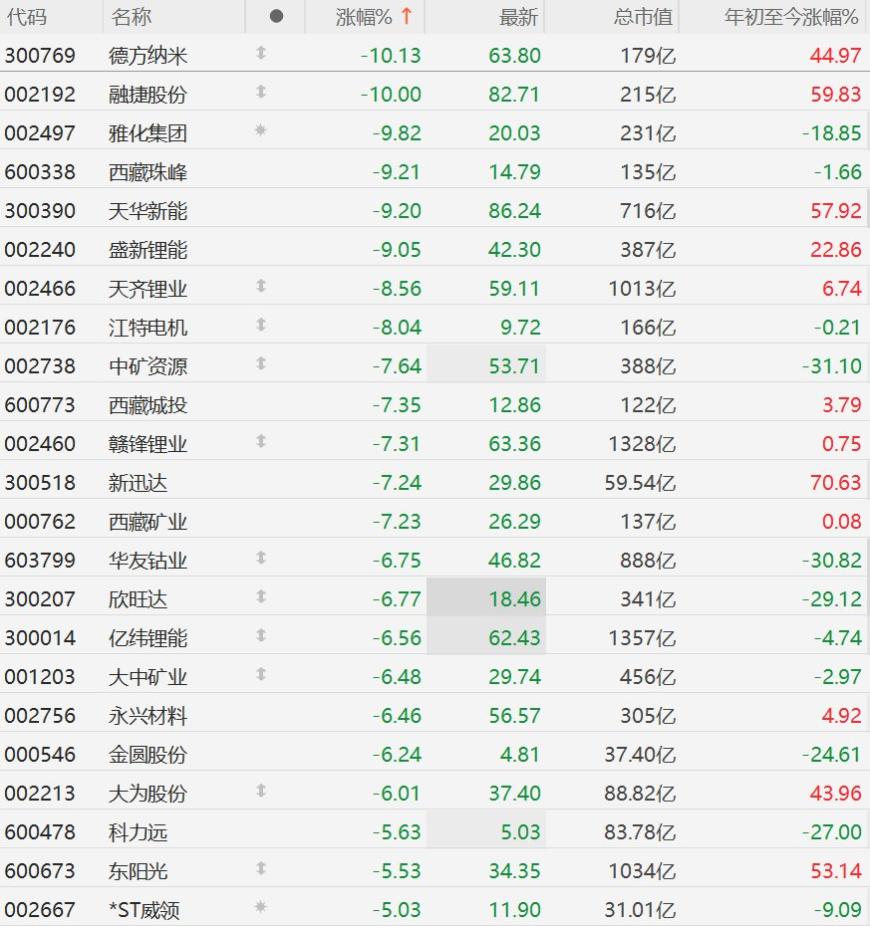This screenshot has width=870, height=926.
Task: Click the orange sort arrow beside 涨幅%
Action: point(406,16)
